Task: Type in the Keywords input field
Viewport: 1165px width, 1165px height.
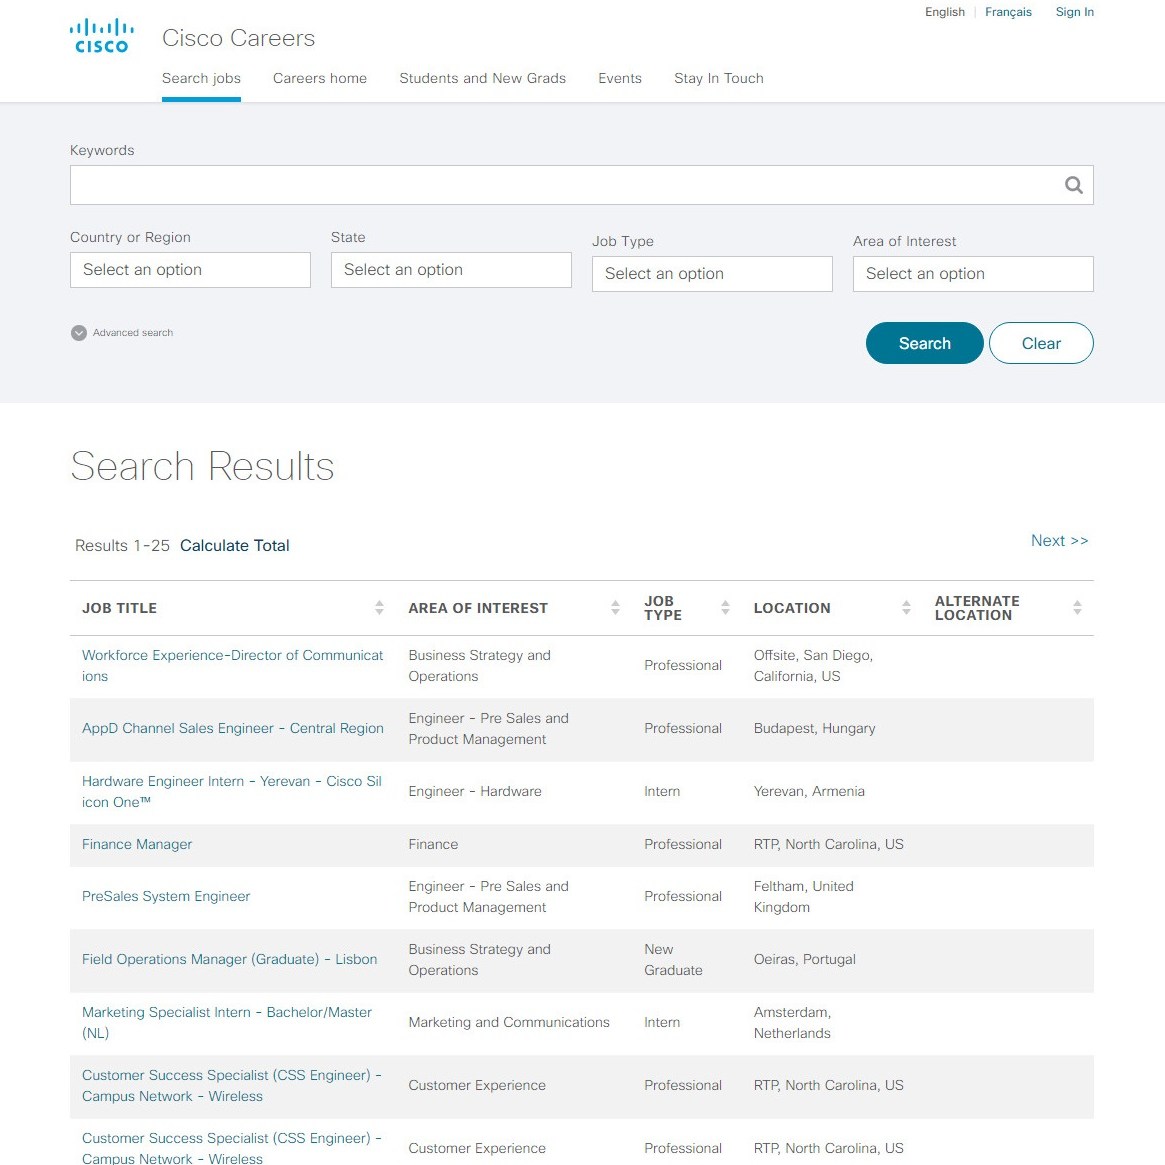Action: pyautogui.click(x=560, y=185)
